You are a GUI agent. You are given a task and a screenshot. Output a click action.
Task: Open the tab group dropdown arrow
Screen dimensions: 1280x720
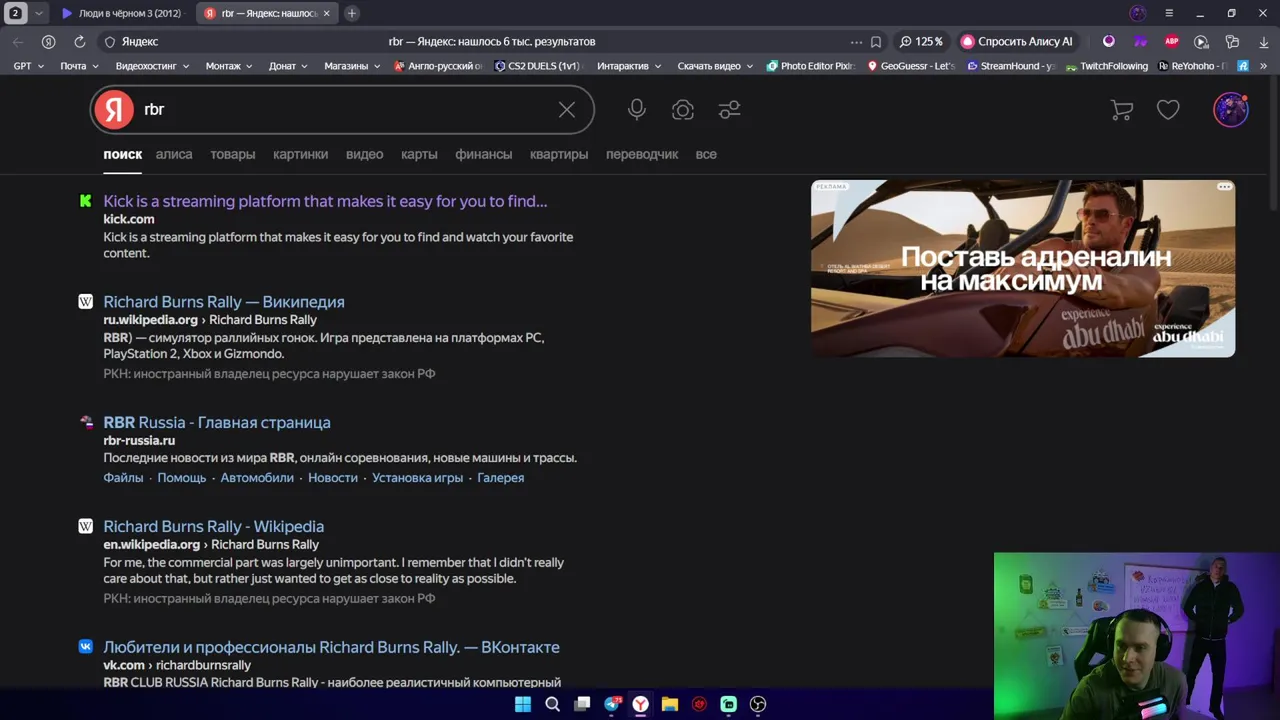(x=39, y=13)
